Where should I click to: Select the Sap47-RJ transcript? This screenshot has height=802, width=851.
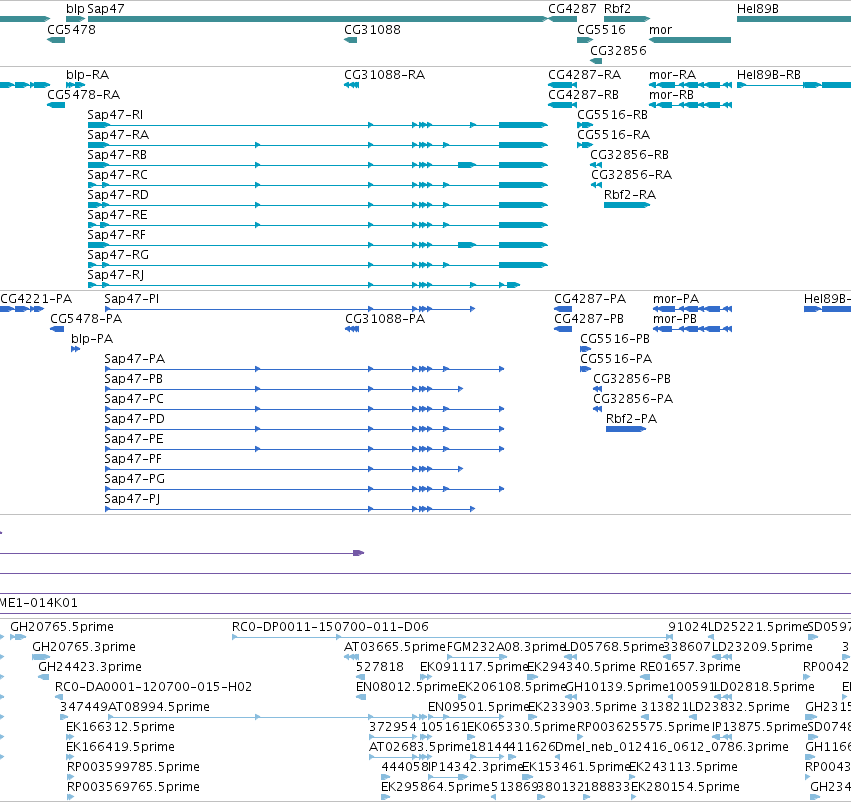click(304, 285)
